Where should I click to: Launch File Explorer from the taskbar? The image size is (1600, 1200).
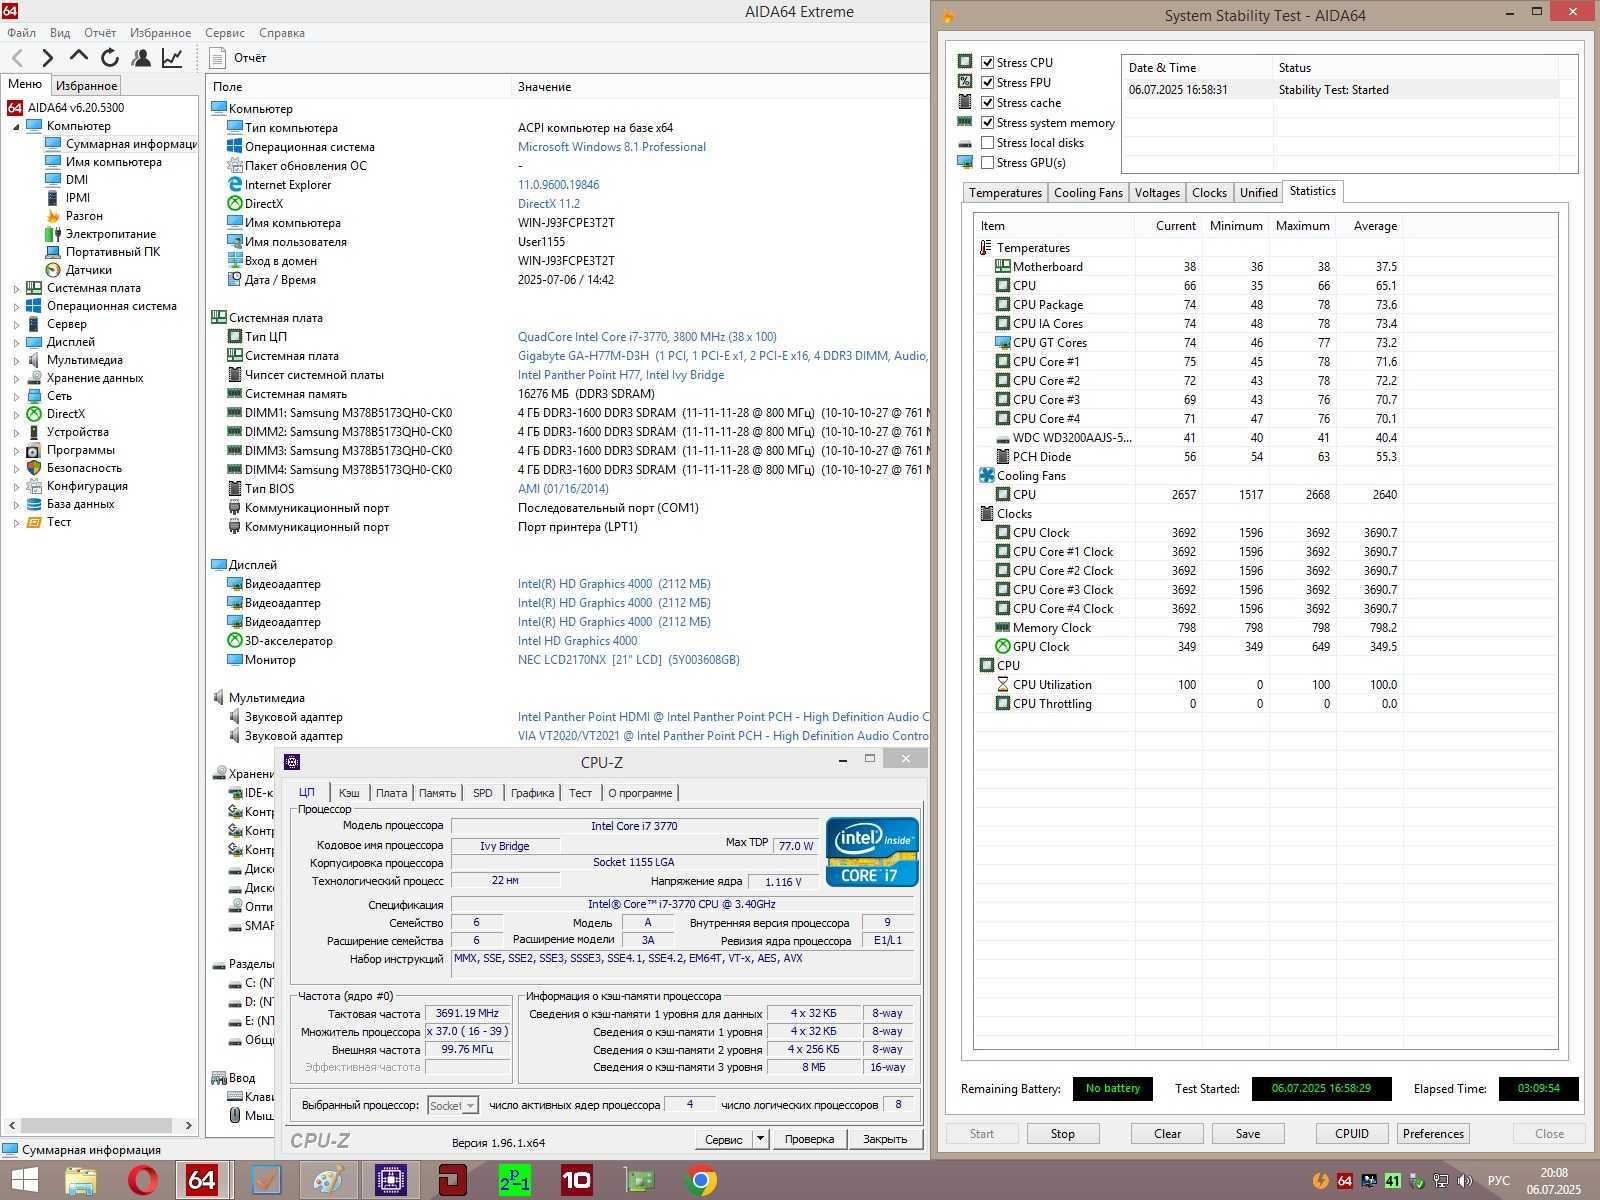(x=81, y=1181)
